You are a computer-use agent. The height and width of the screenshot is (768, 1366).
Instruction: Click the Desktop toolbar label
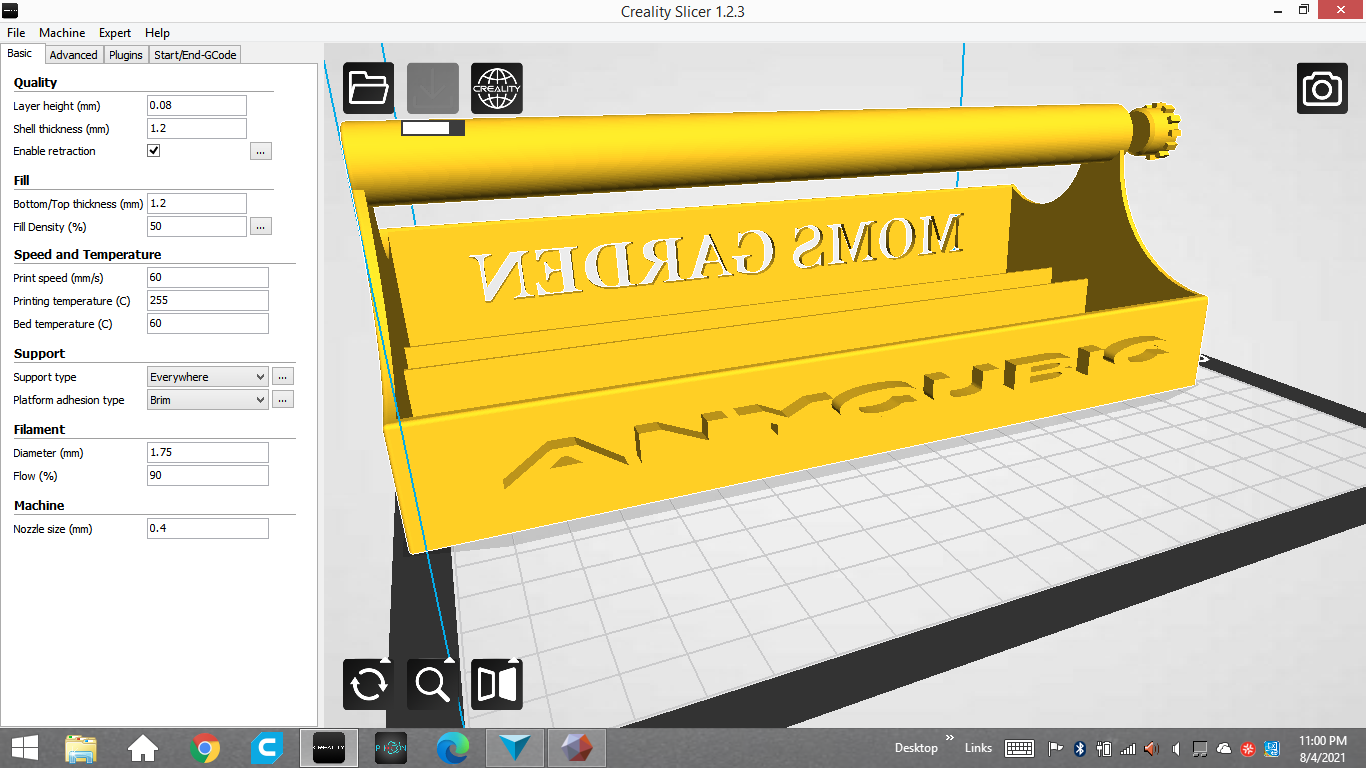tap(916, 748)
